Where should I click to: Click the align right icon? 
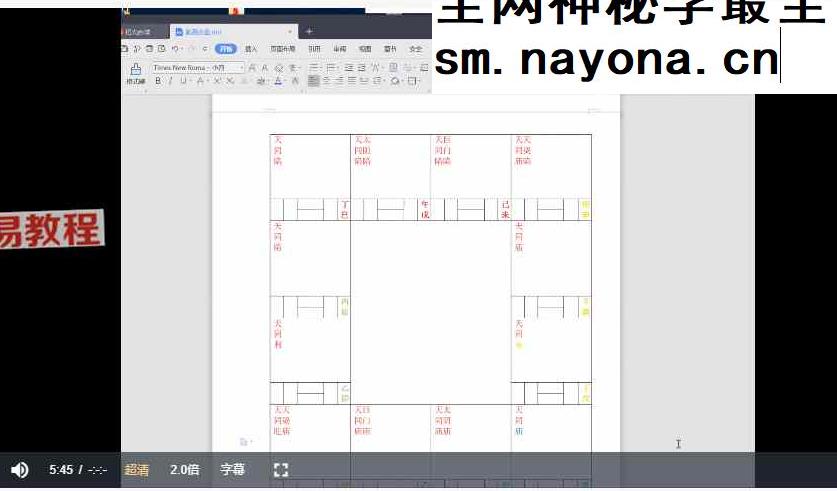pos(339,81)
